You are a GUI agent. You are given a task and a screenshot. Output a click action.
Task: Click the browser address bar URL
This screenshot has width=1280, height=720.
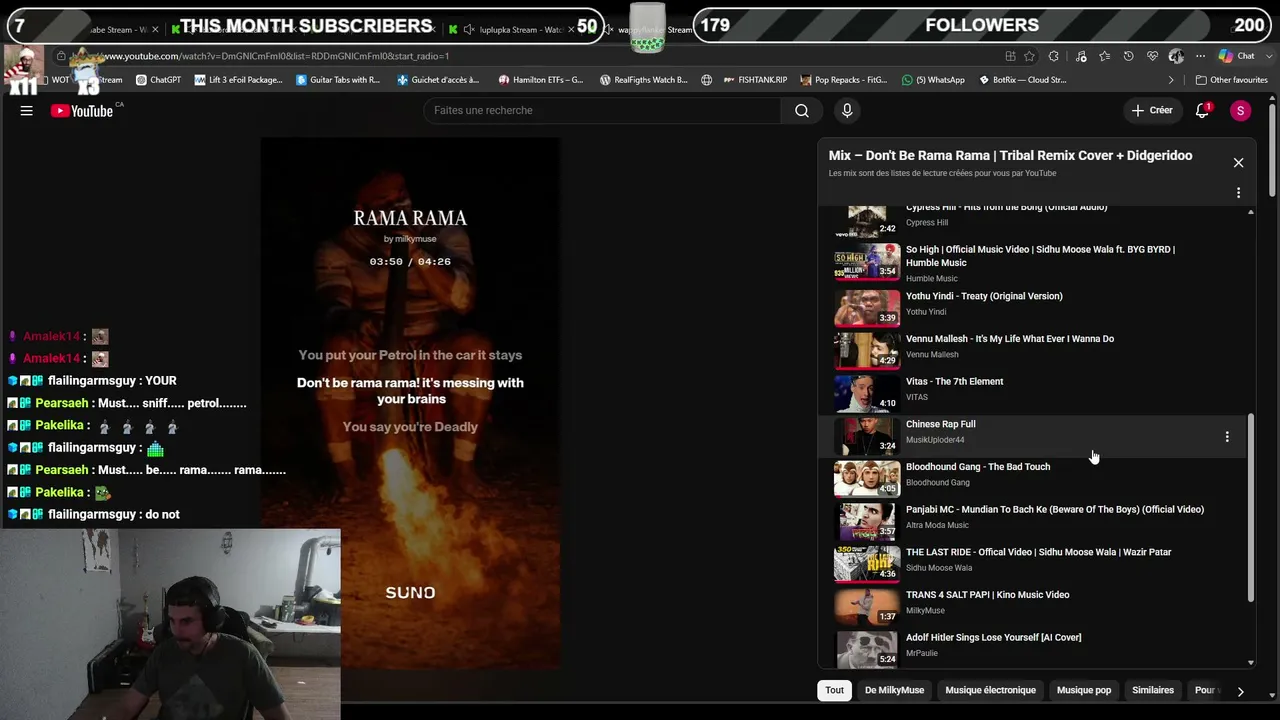point(275,56)
